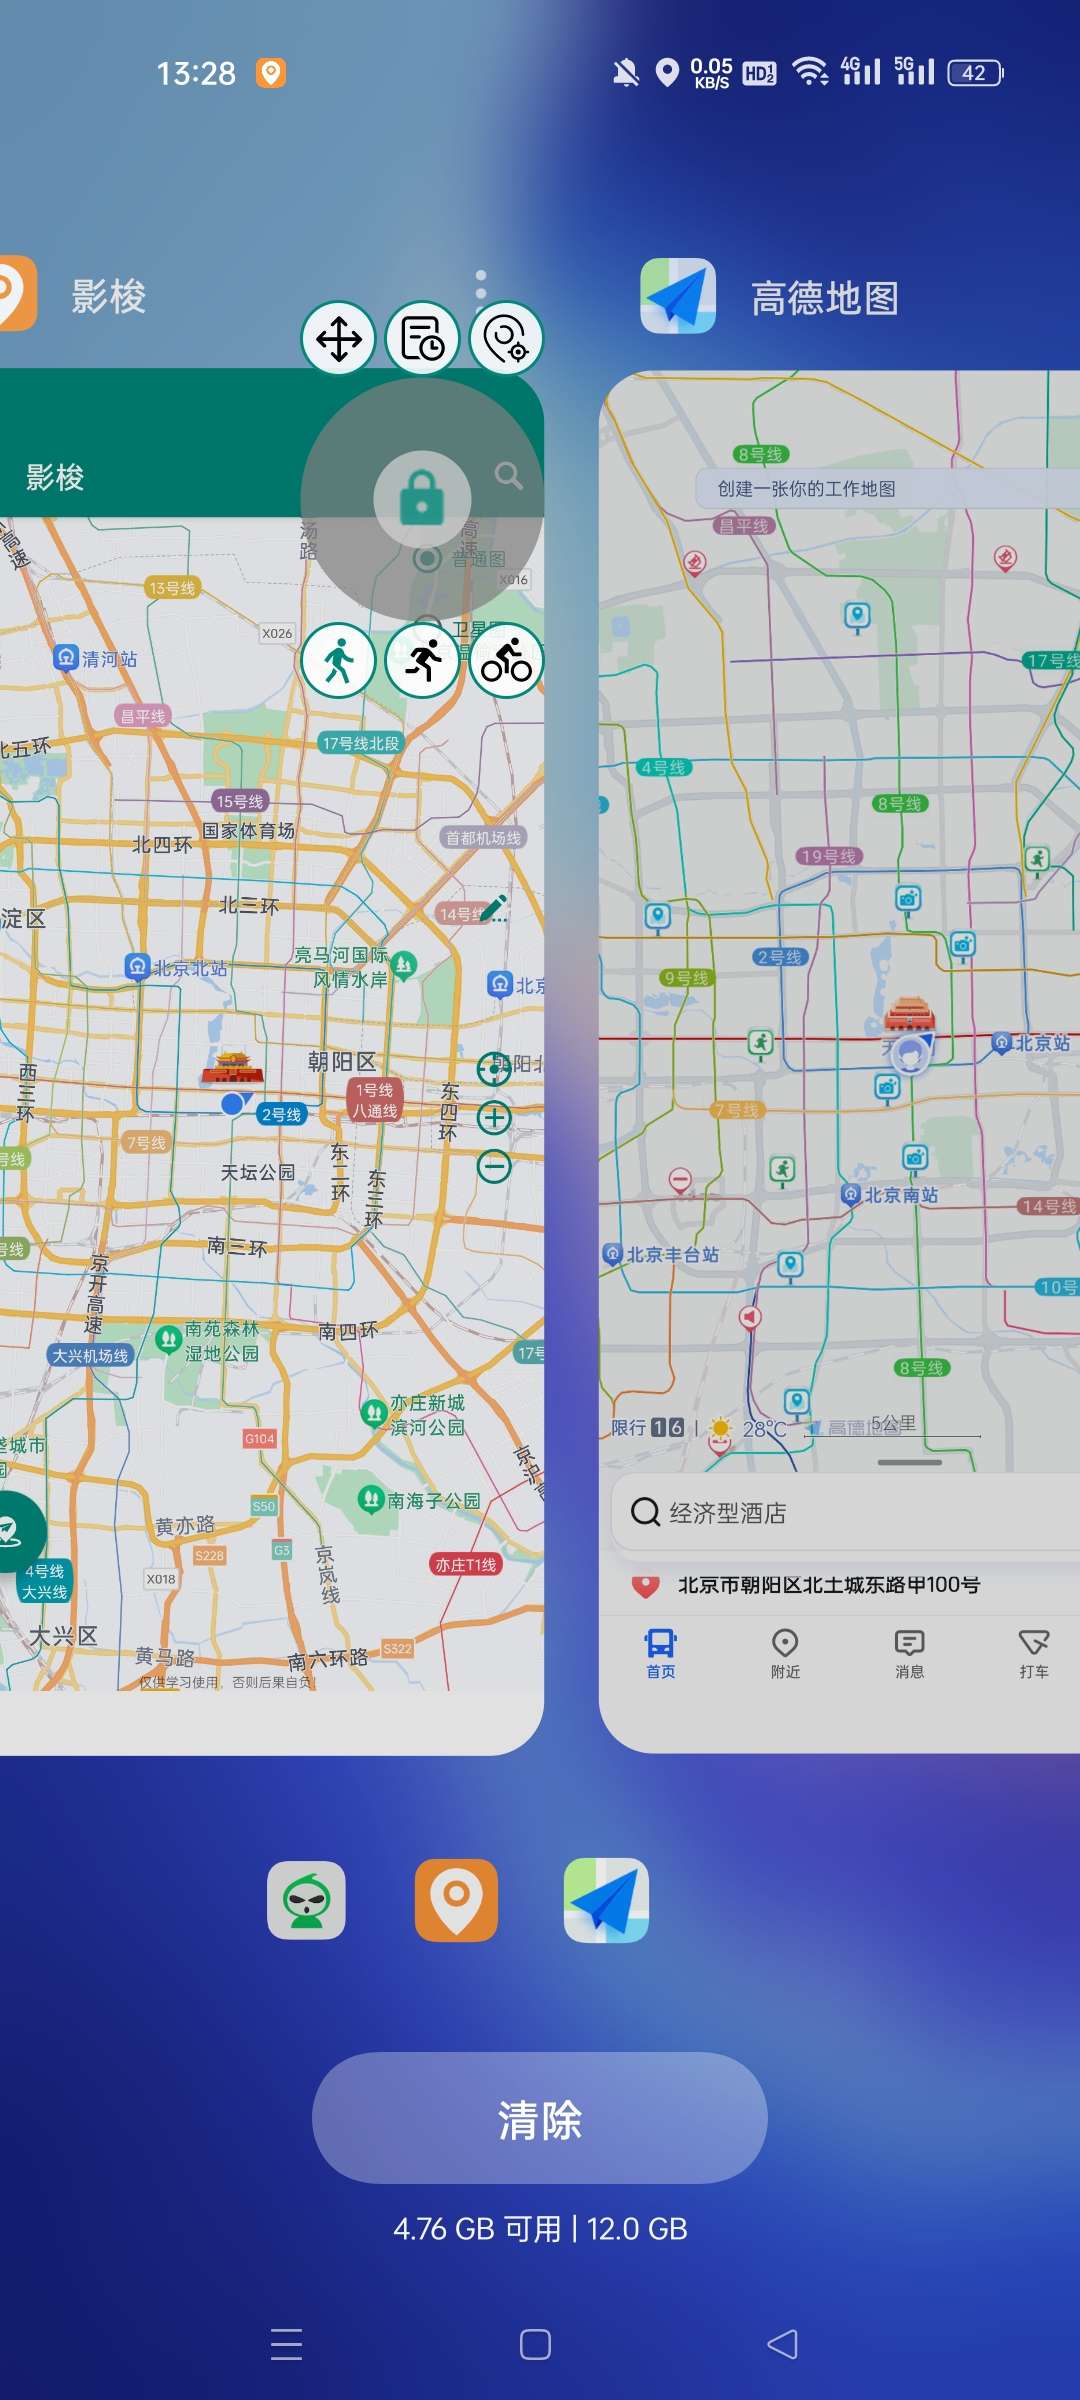Screen dimensions: 1080x2400
Task: Tap the 经济型酒店 search field
Action: (840, 1512)
